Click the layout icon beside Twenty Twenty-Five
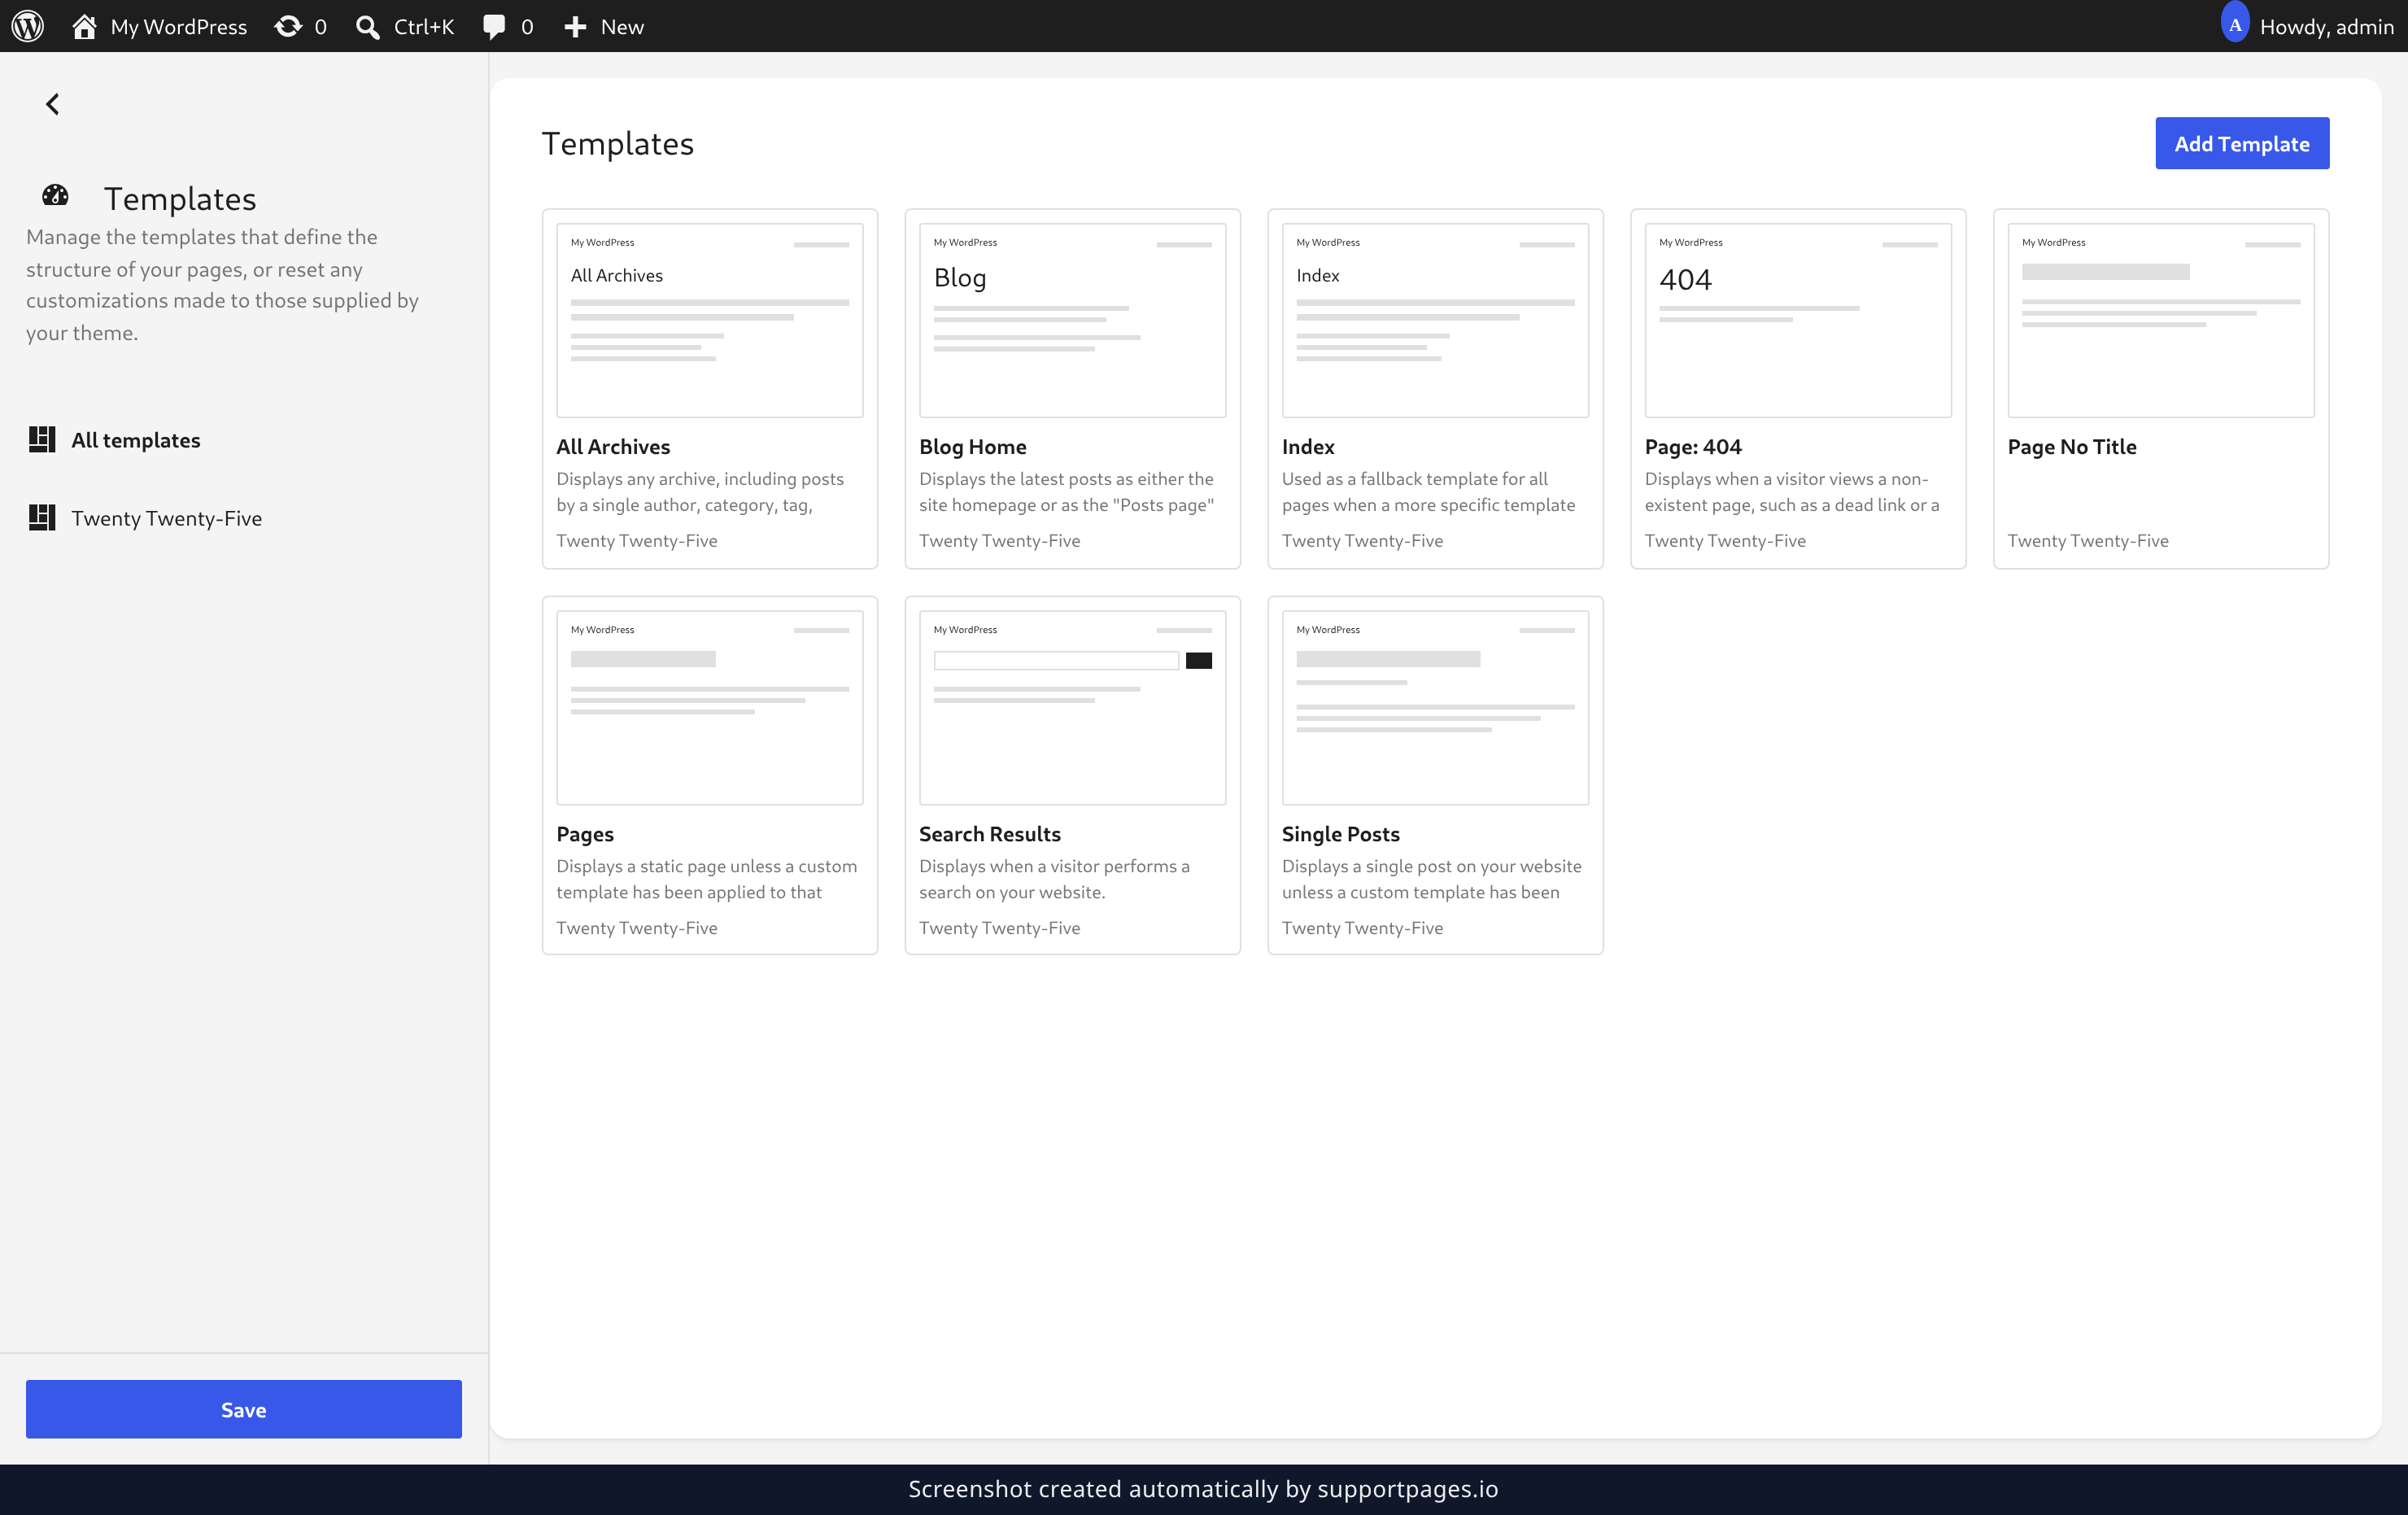 (x=42, y=517)
